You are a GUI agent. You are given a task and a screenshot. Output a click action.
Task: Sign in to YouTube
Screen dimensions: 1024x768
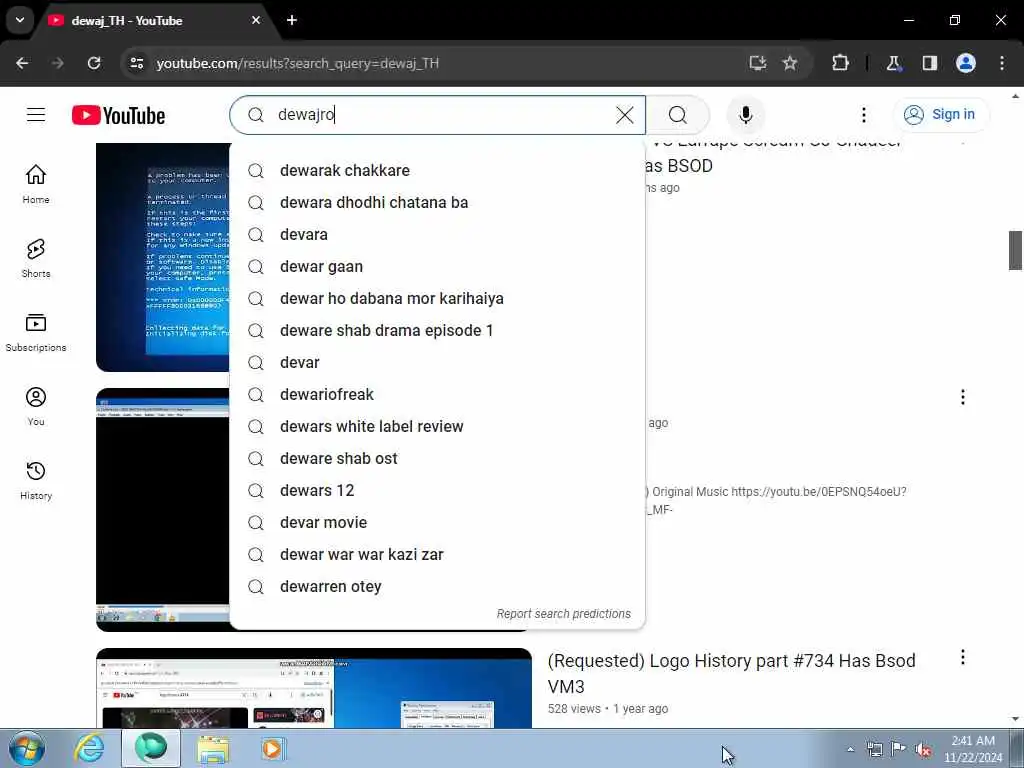click(940, 115)
